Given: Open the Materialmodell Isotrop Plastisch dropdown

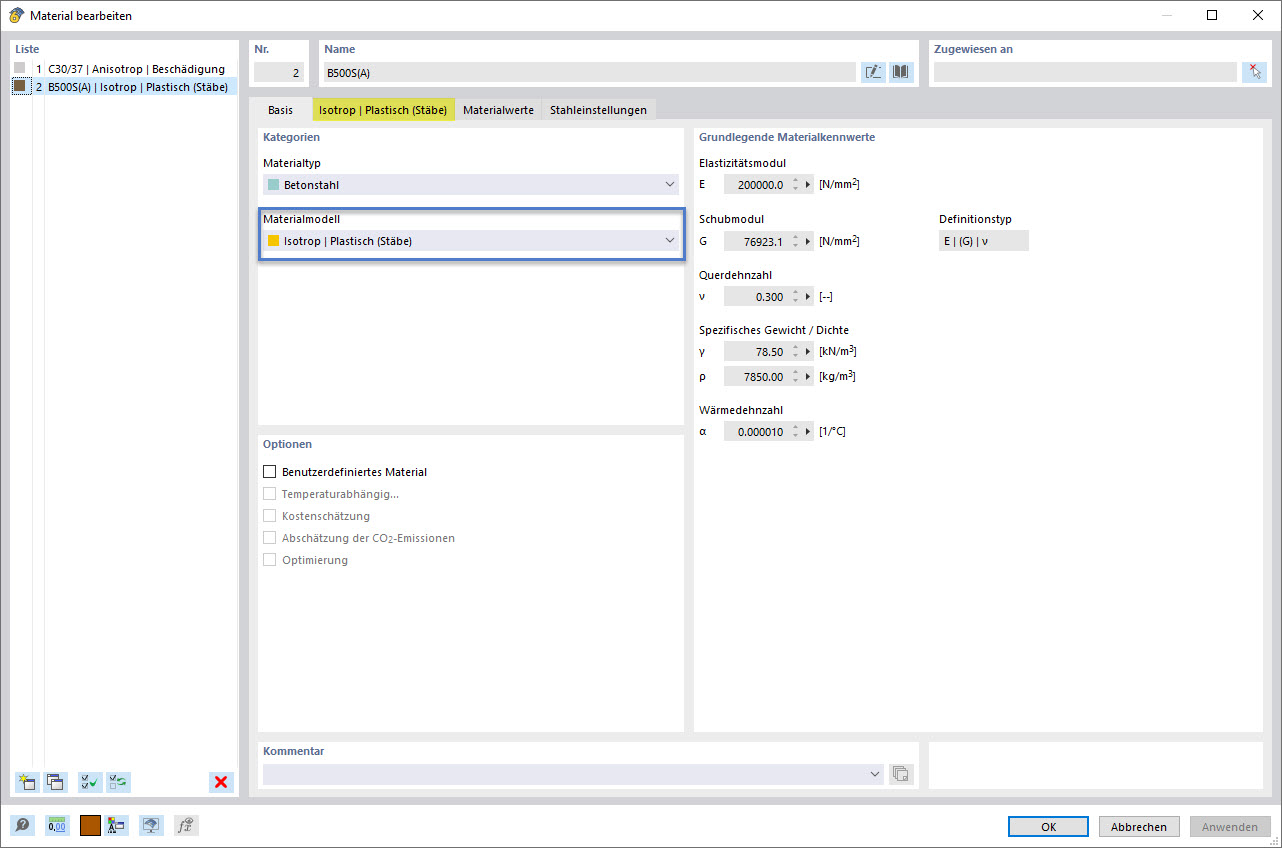Looking at the screenshot, I should [471, 241].
